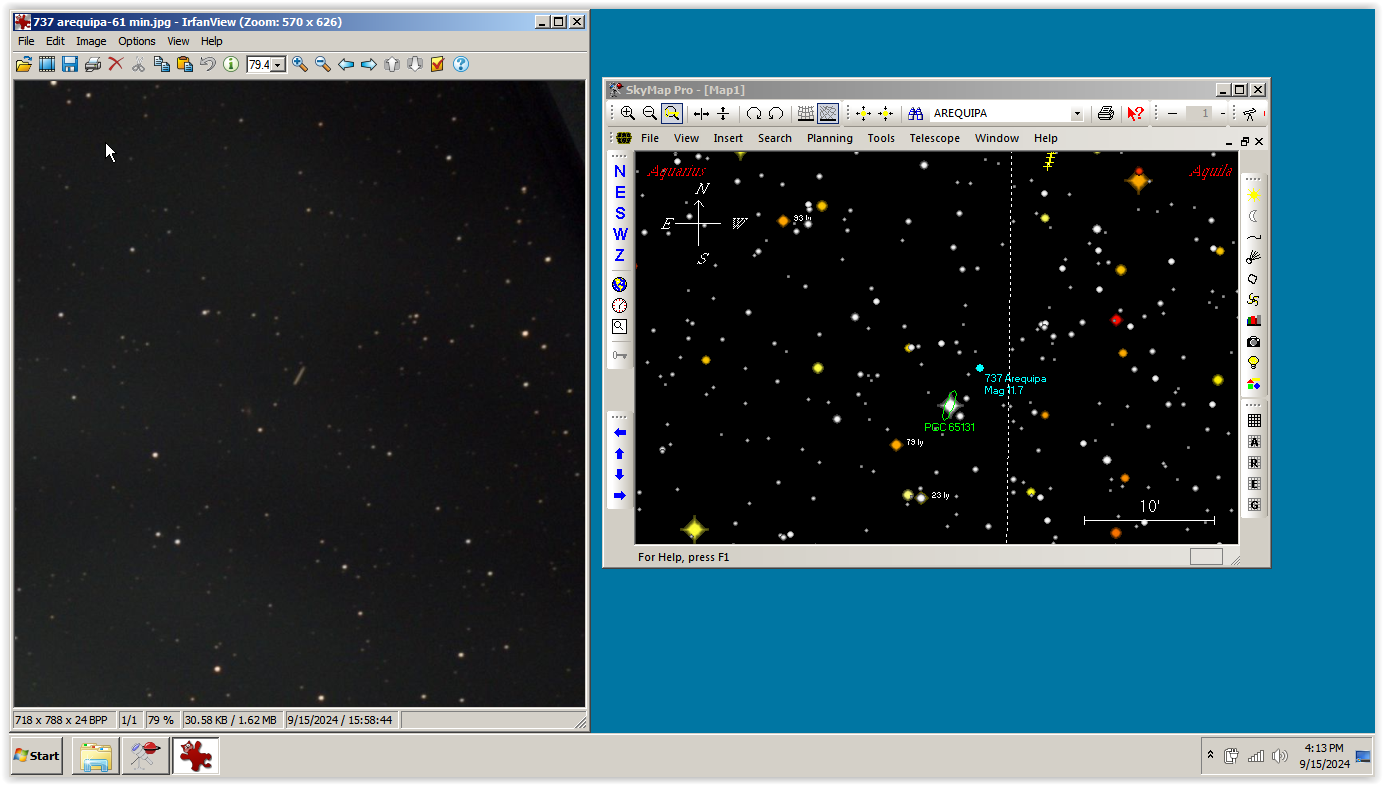Open the SkyMap control-menu icon next to File
The height and width of the screenshot is (785, 1383).
[624, 138]
